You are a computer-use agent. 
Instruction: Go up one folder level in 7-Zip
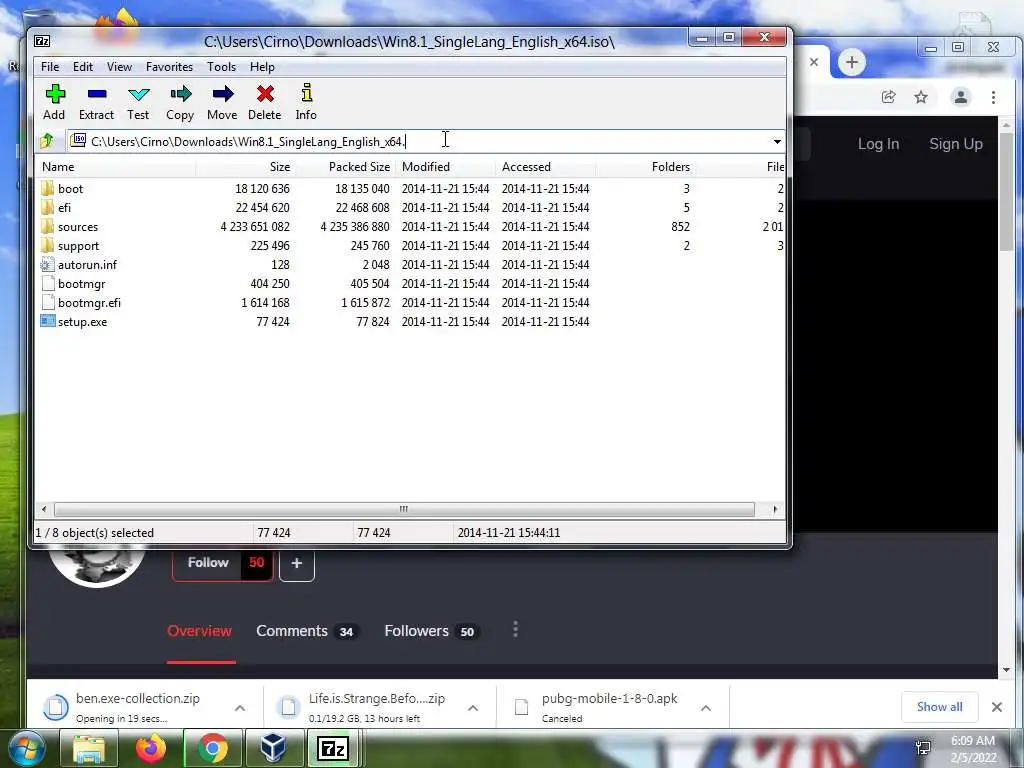(47, 141)
